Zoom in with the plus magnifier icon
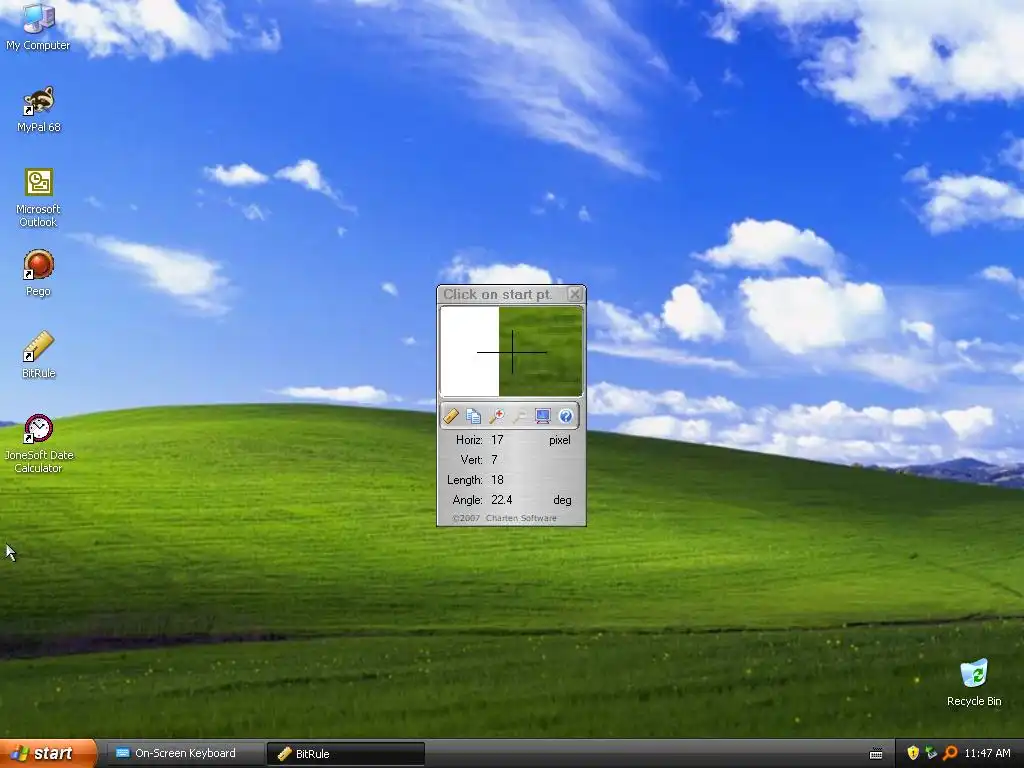 pos(496,416)
